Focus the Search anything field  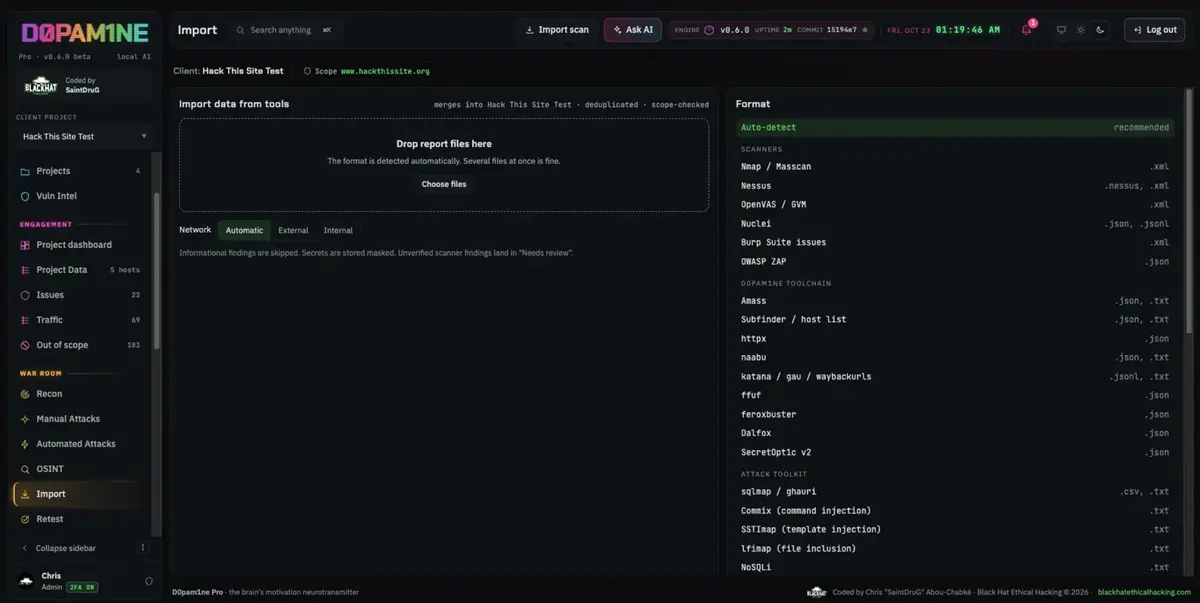(284, 30)
